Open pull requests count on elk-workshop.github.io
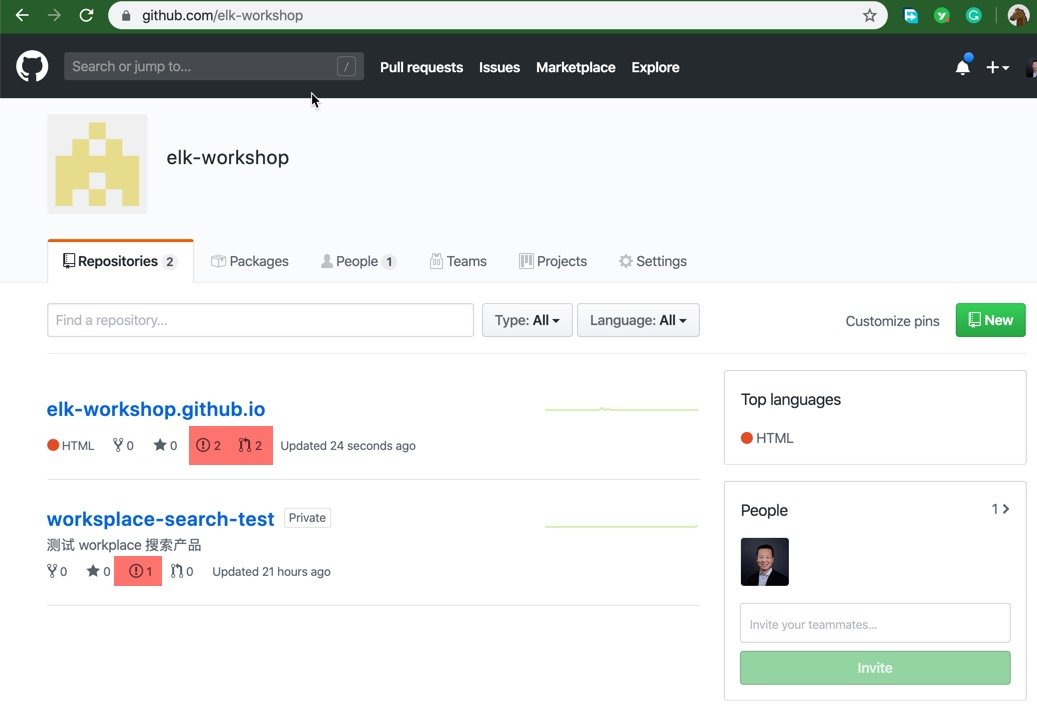 point(250,446)
